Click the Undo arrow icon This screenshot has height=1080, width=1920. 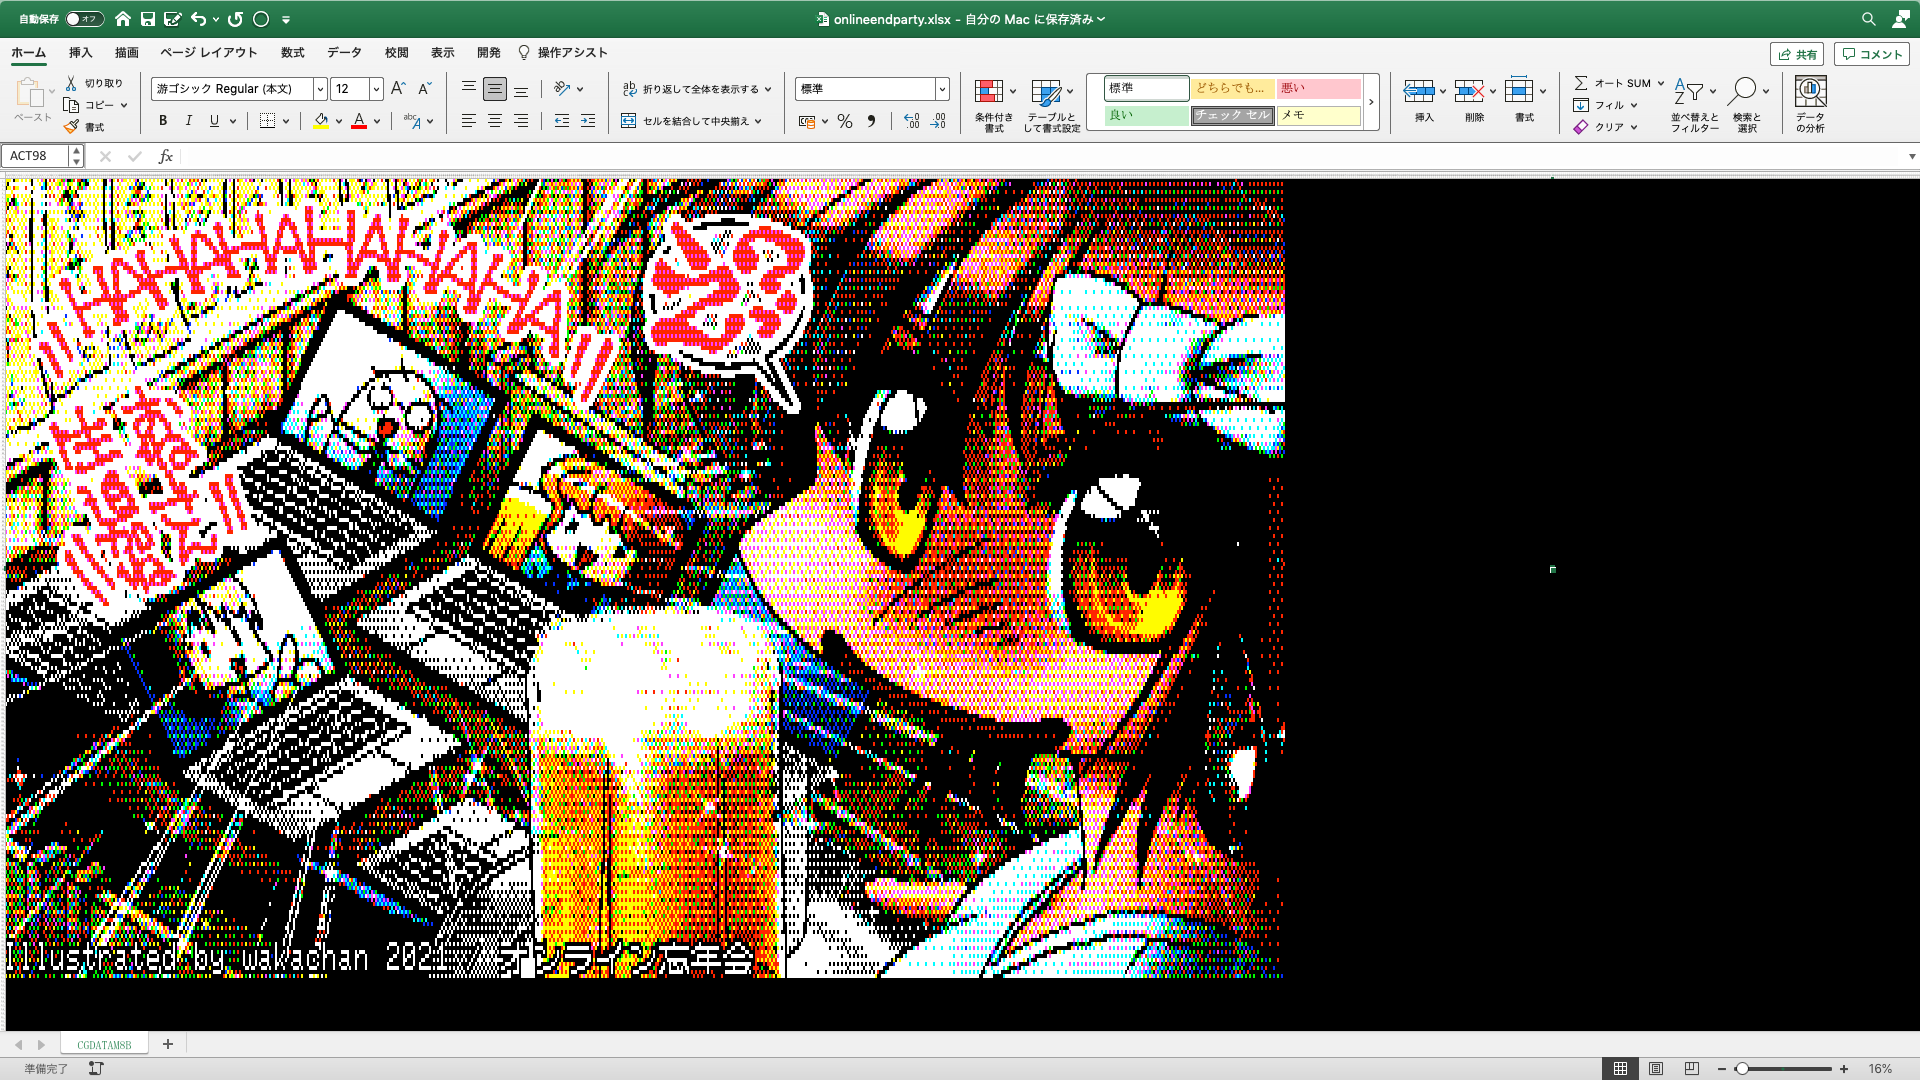point(198,19)
